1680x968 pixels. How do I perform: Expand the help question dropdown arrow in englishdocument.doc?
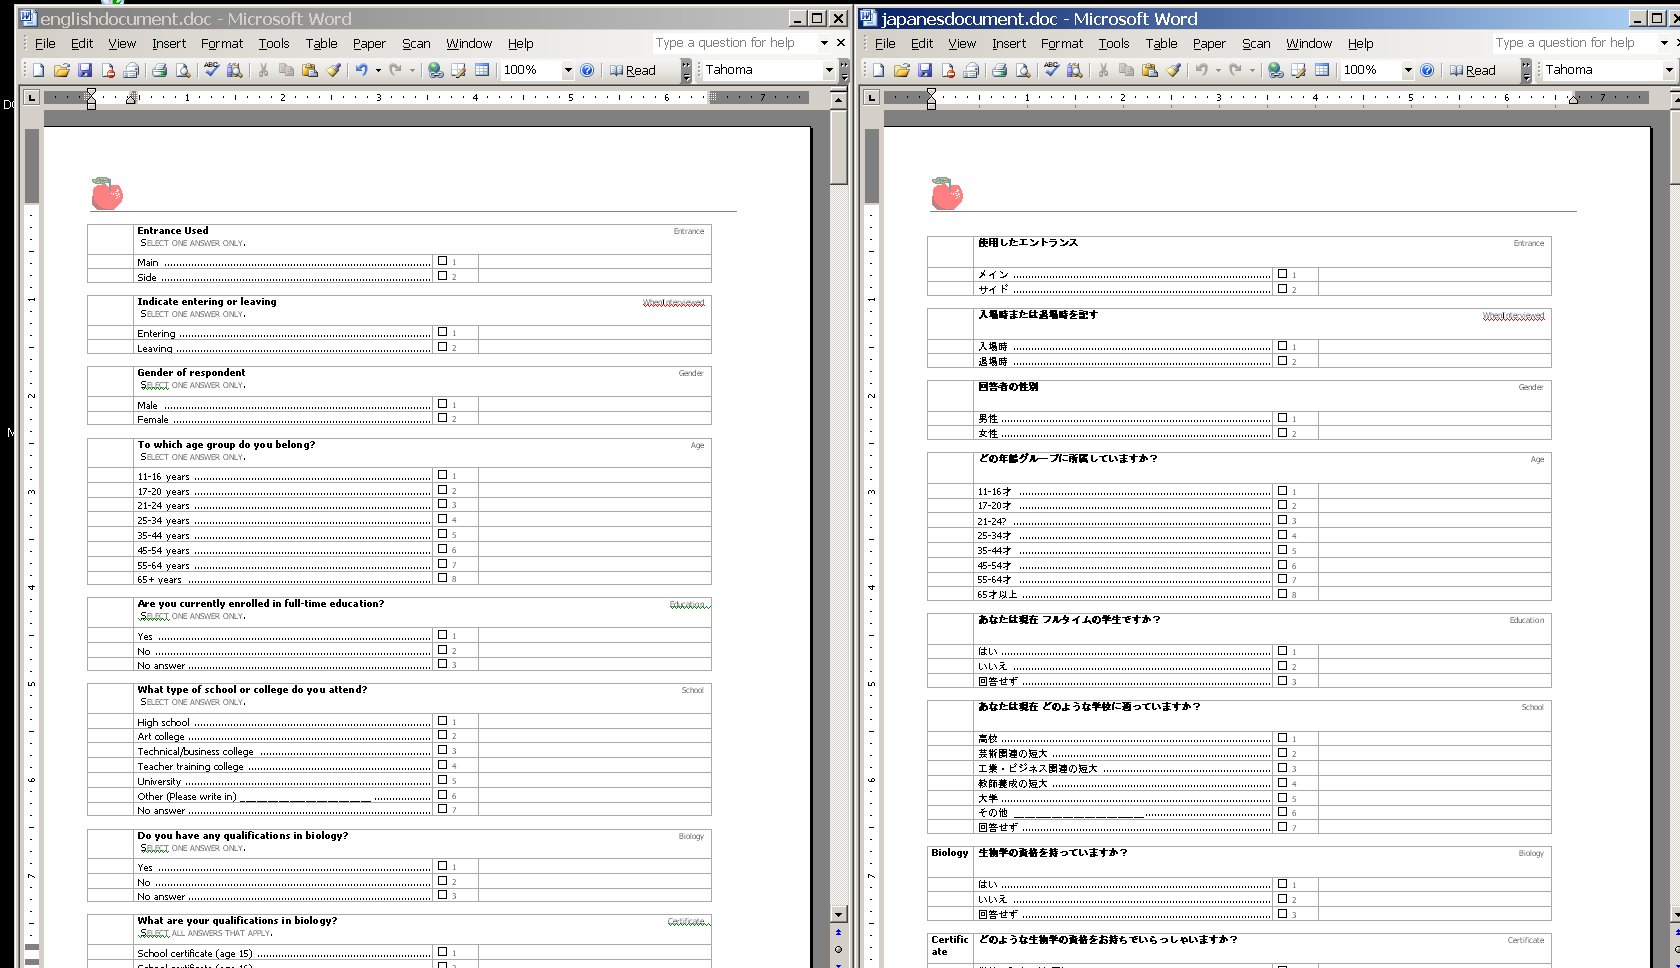pyautogui.click(x=824, y=43)
